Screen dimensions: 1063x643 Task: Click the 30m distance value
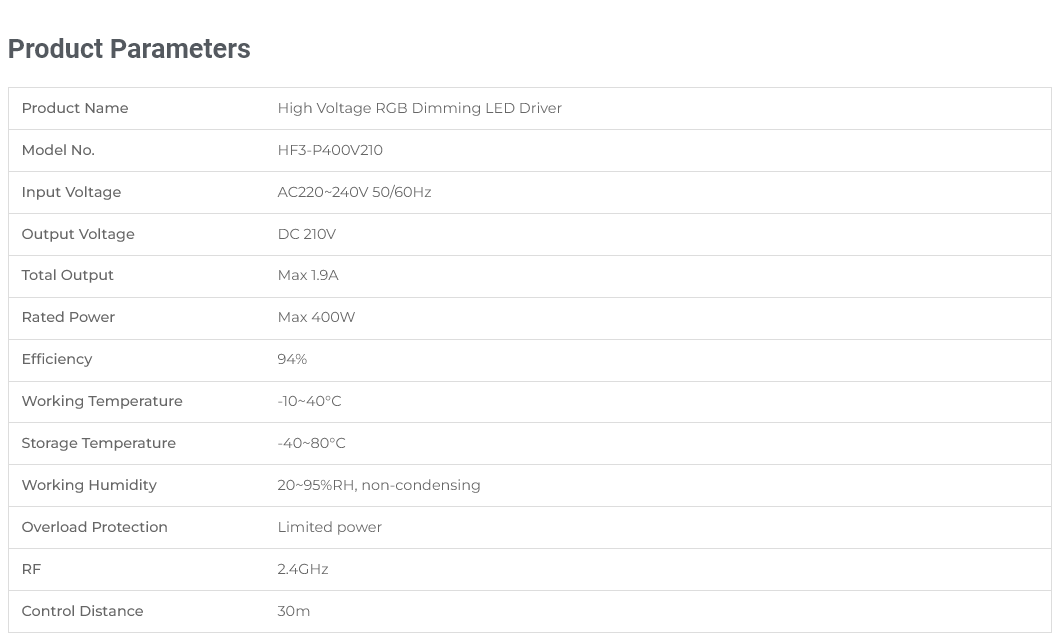(x=293, y=611)
